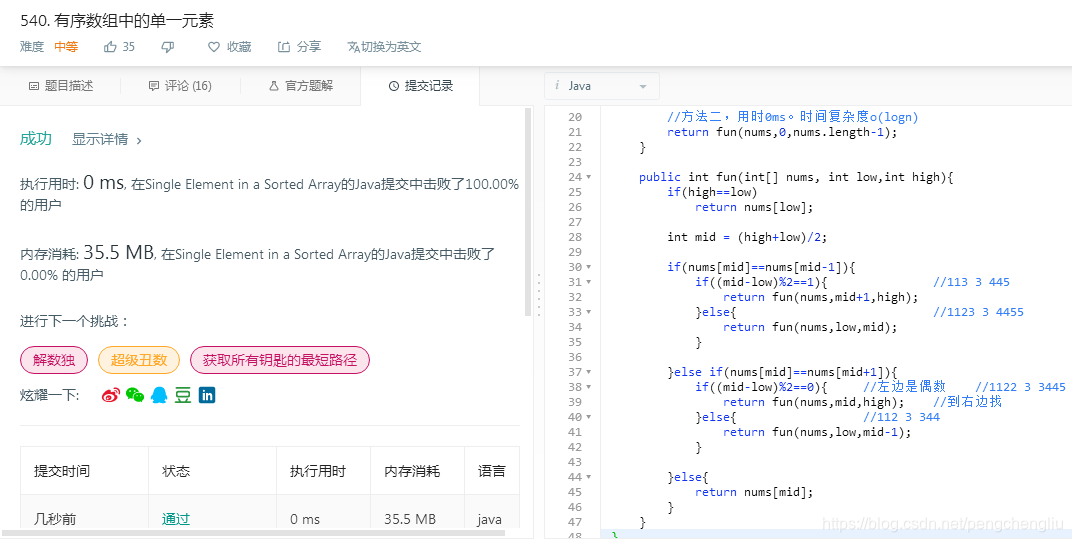This screenshot has height=542, width=1072.
Task: Click the 分享 share icon
Action: pyautogui.click(x=284, y=46)
